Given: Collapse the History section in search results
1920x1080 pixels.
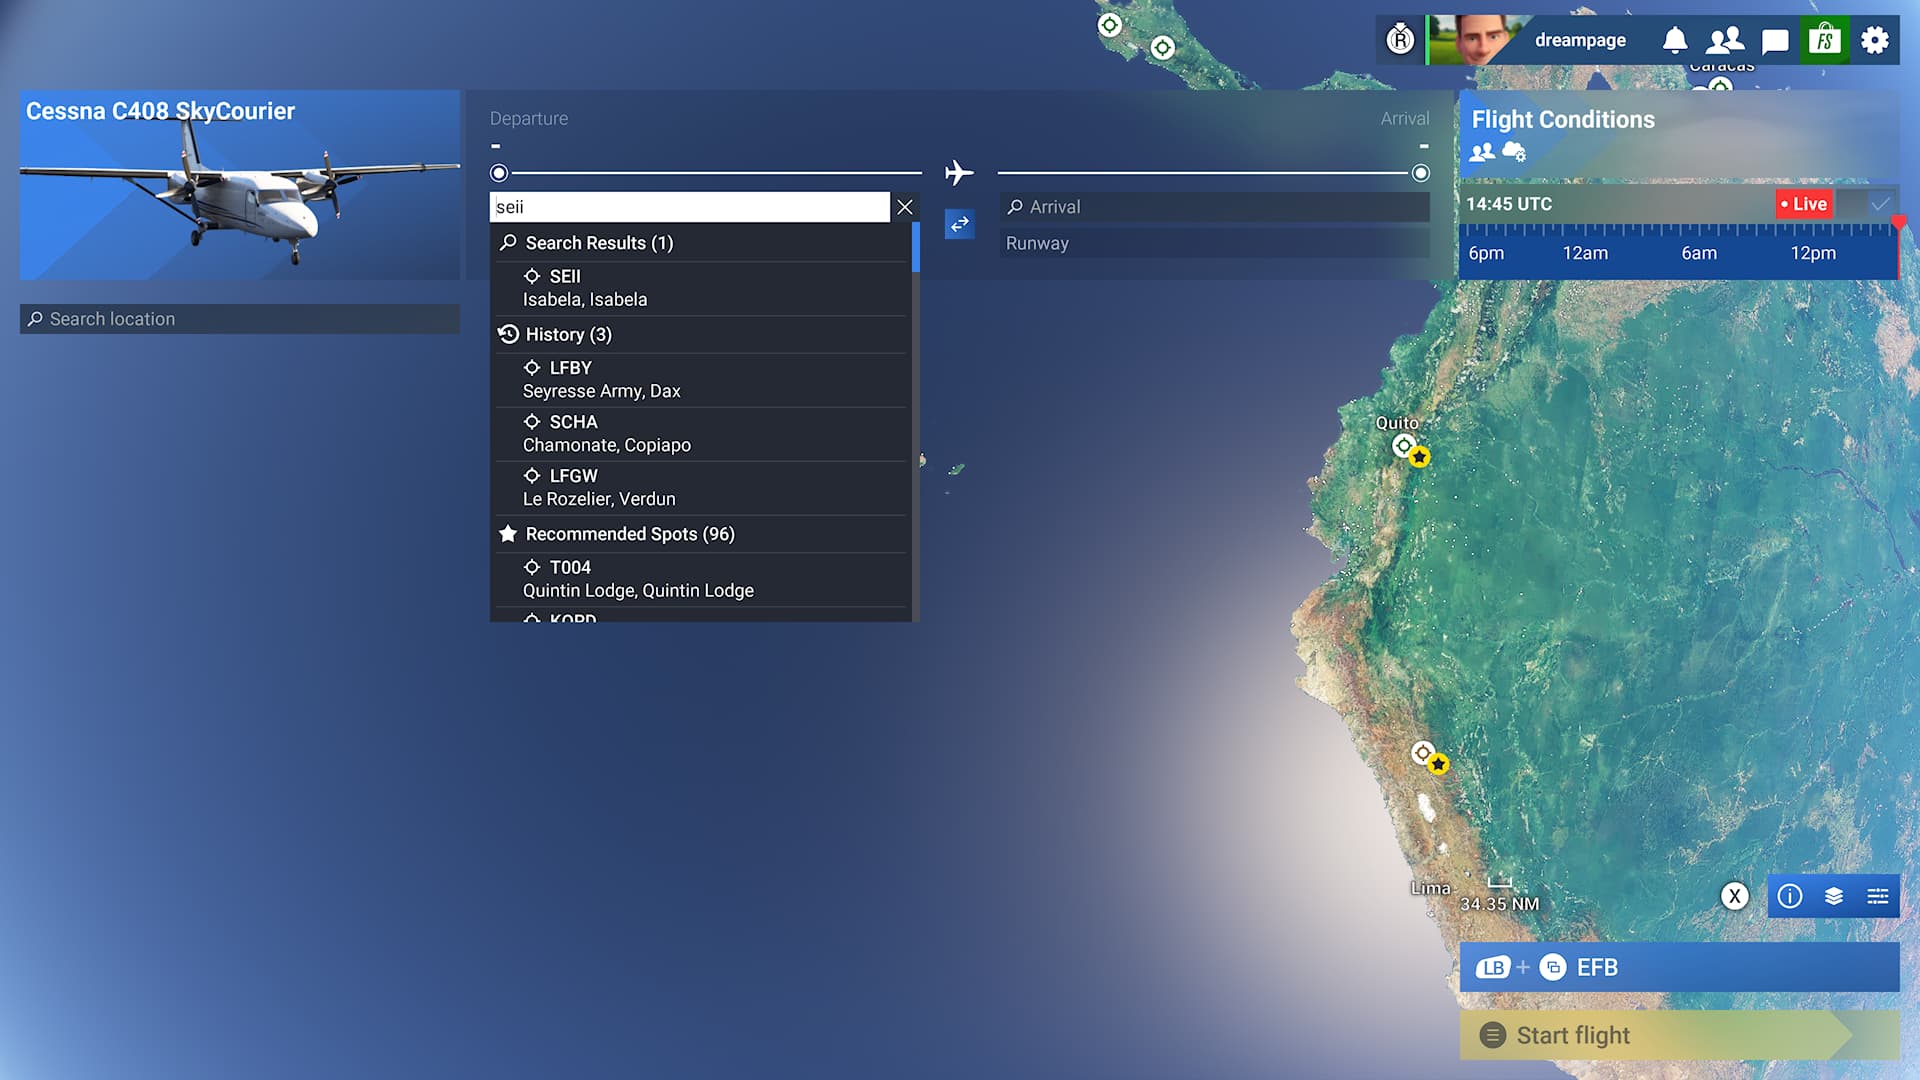Looking at the screenshot, I should [568, 334].
